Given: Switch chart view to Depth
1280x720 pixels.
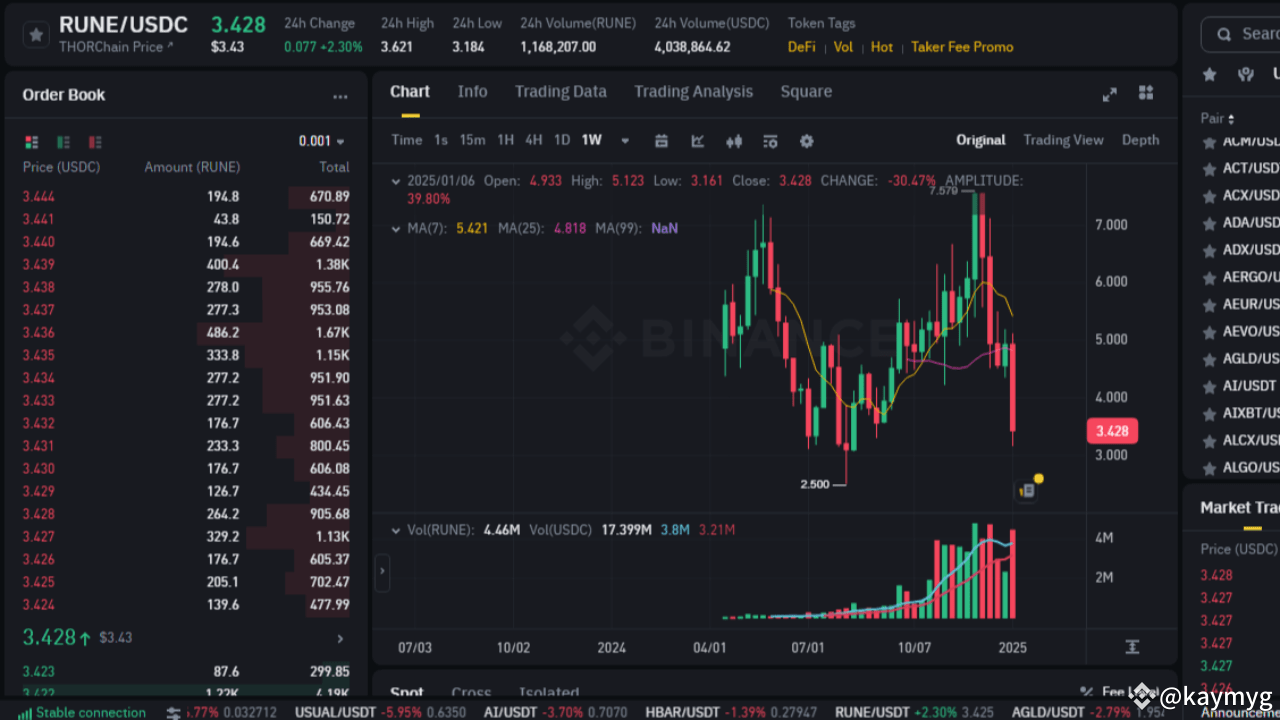Looking at the screenshot, I should click(x=1140, y=140).
